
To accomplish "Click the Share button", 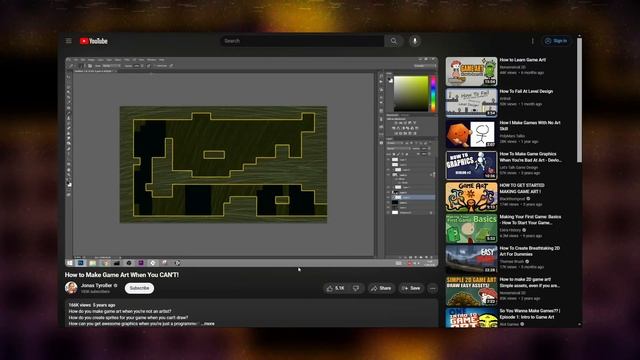I will 381,288.
